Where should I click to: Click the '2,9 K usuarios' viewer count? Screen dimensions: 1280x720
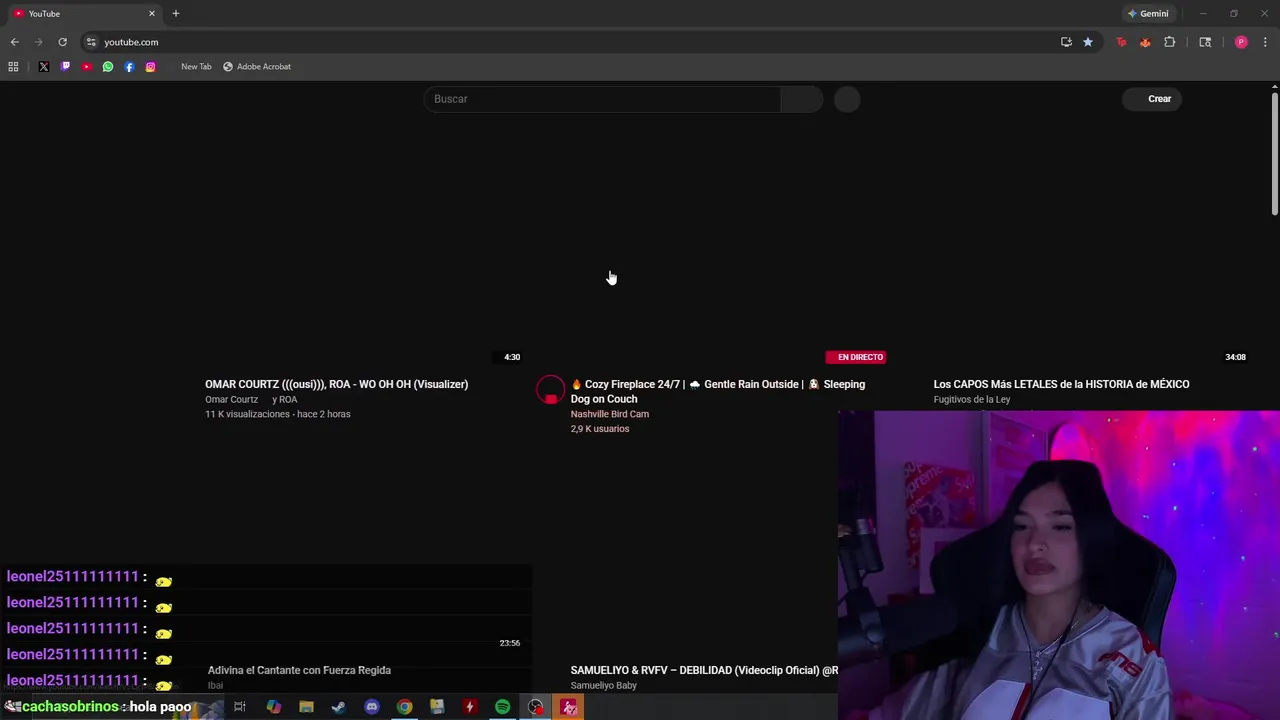tap(600, 429)
